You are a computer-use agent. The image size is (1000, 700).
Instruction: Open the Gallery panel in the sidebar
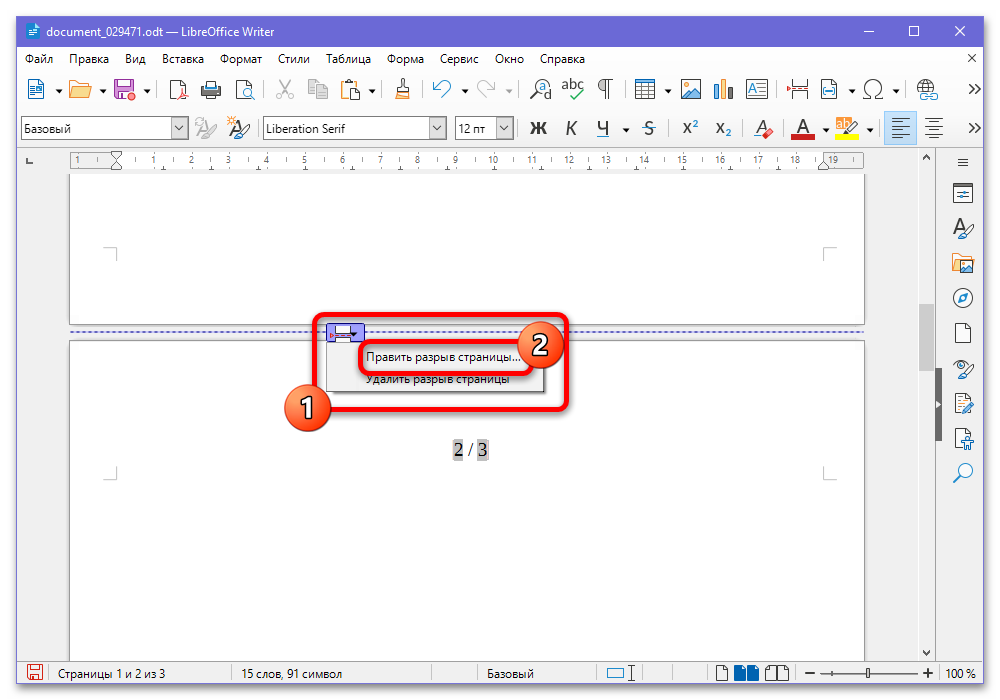pyautogui.click(x=963, y=263)
